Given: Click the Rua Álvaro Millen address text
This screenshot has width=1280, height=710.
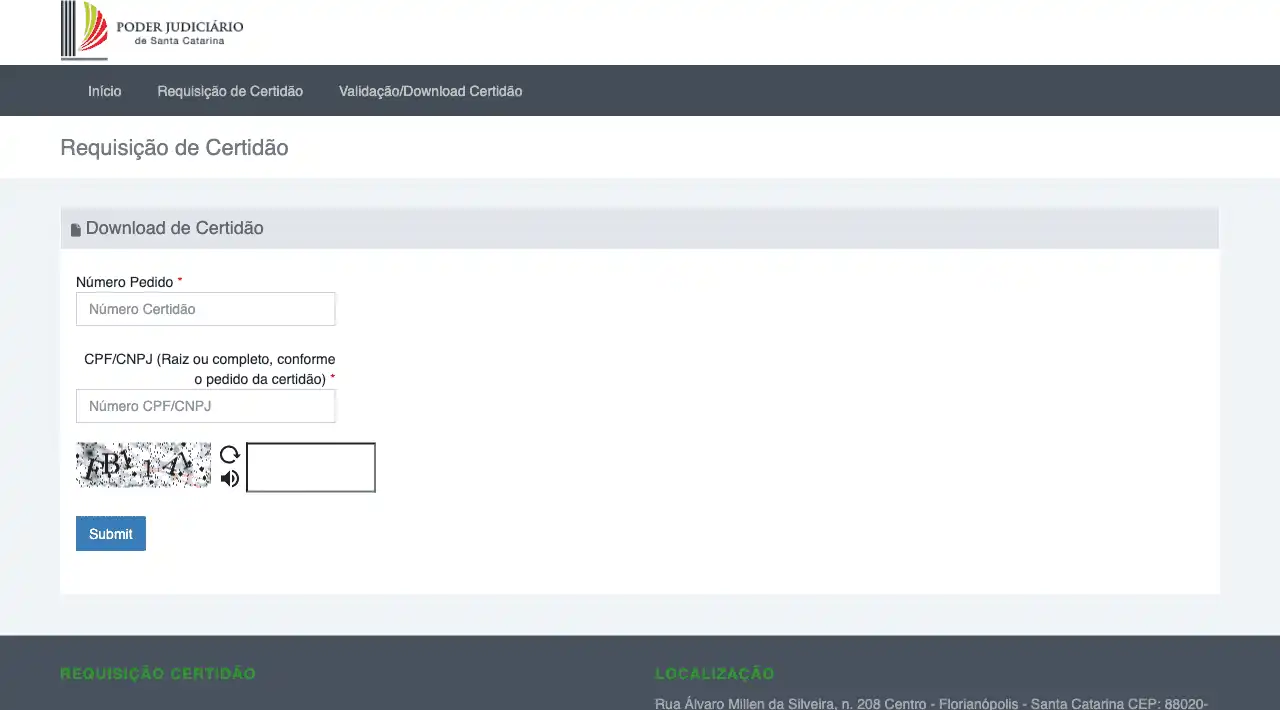Looking at the screenshot, I should 930,703.
